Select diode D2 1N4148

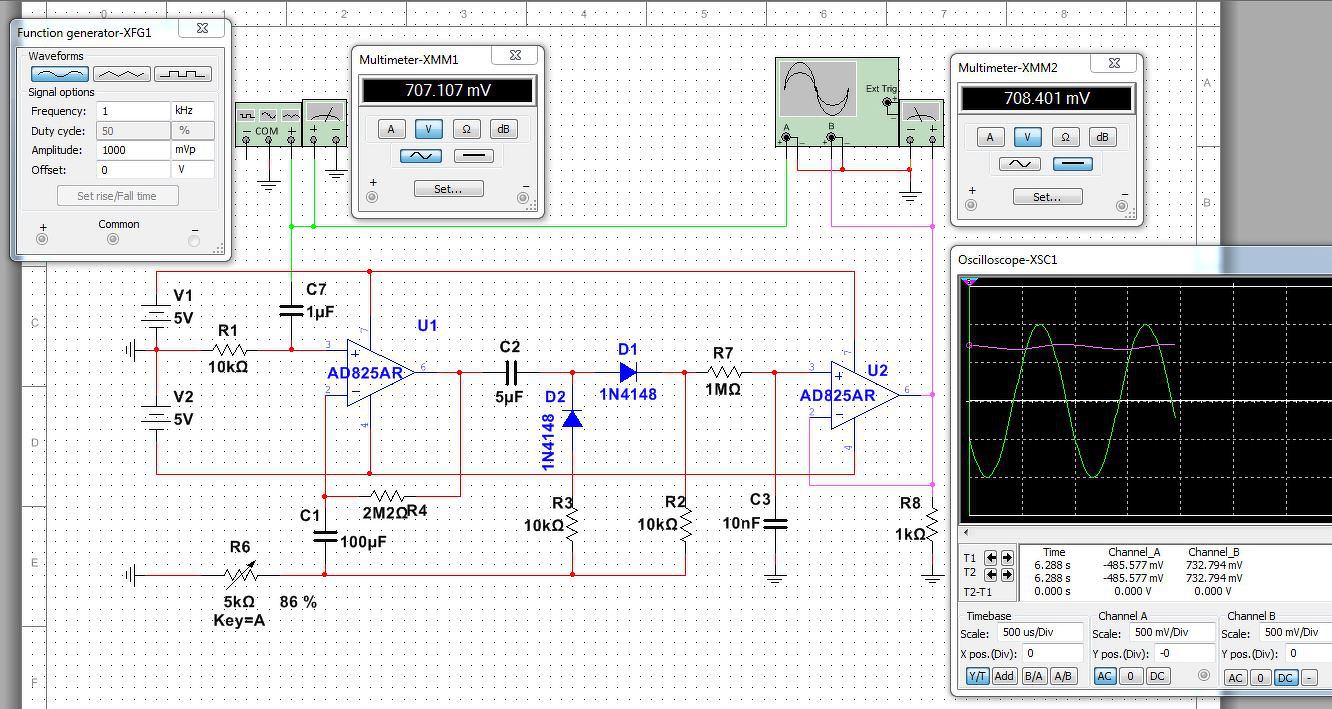(x=572, y=418)
